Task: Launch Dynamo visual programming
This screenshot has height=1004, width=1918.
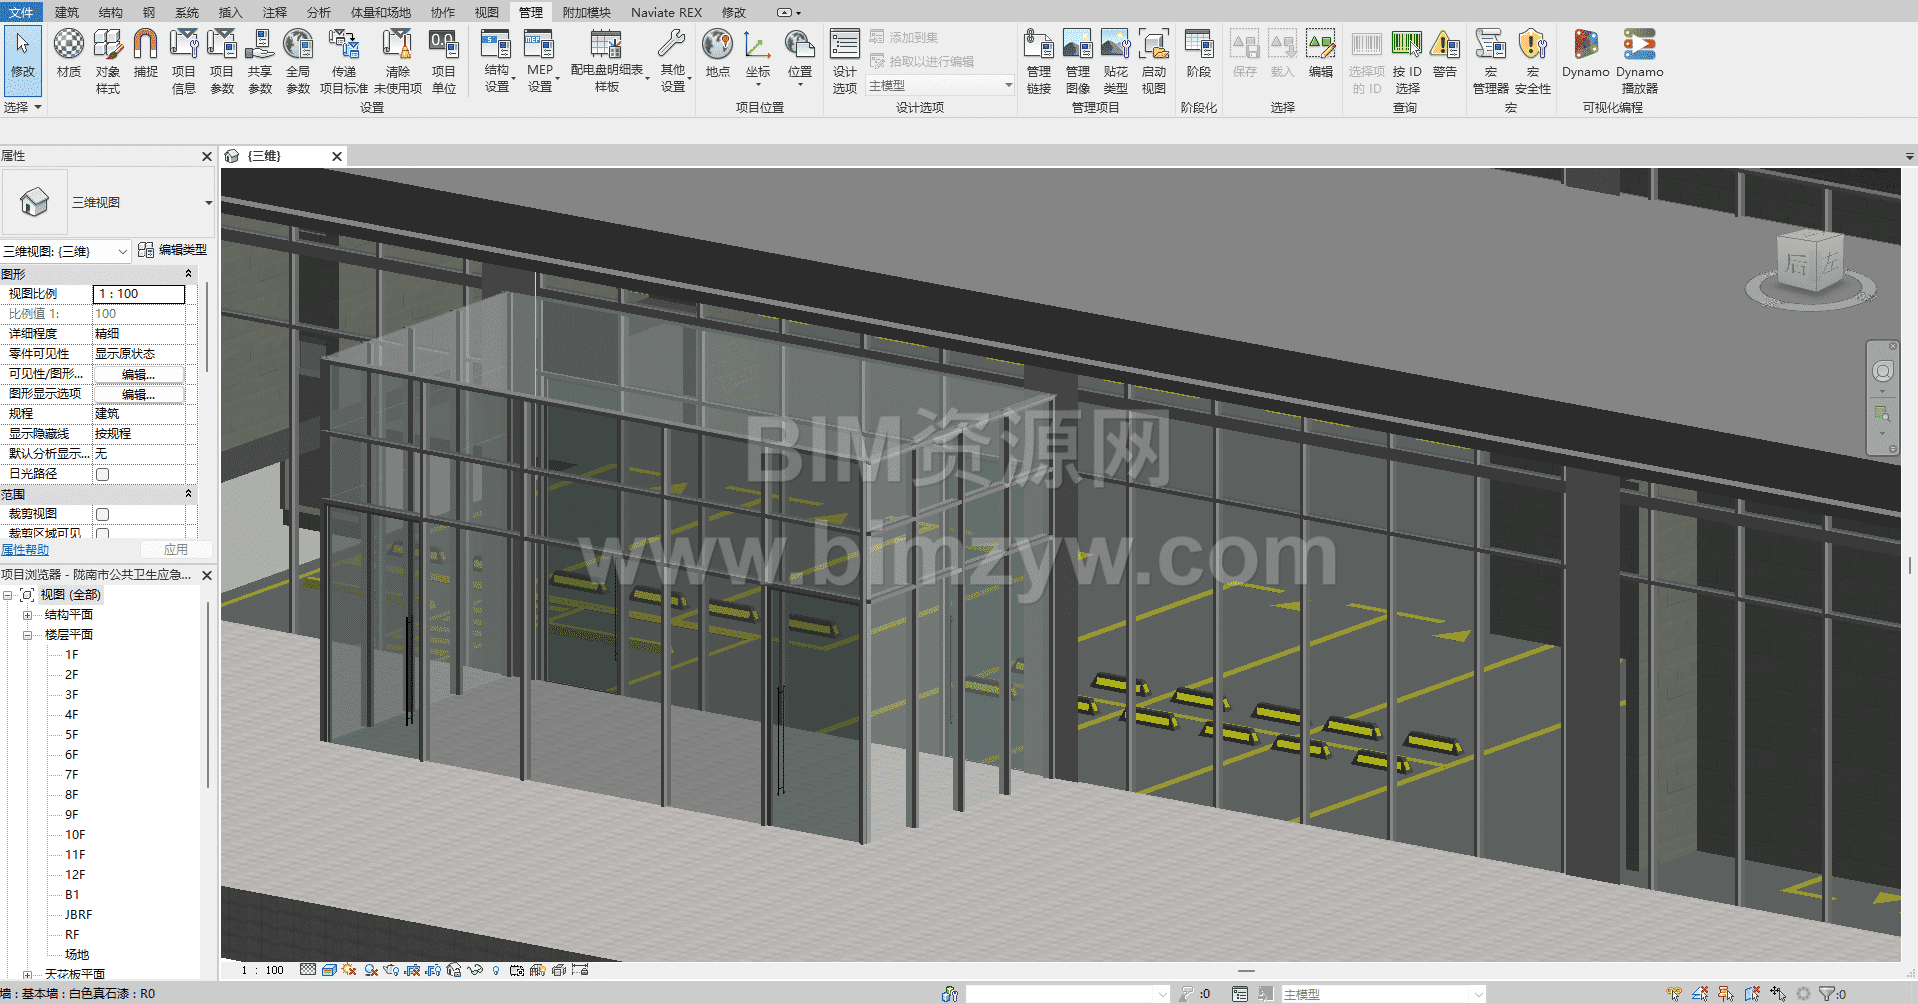Action: (1586, 55)
